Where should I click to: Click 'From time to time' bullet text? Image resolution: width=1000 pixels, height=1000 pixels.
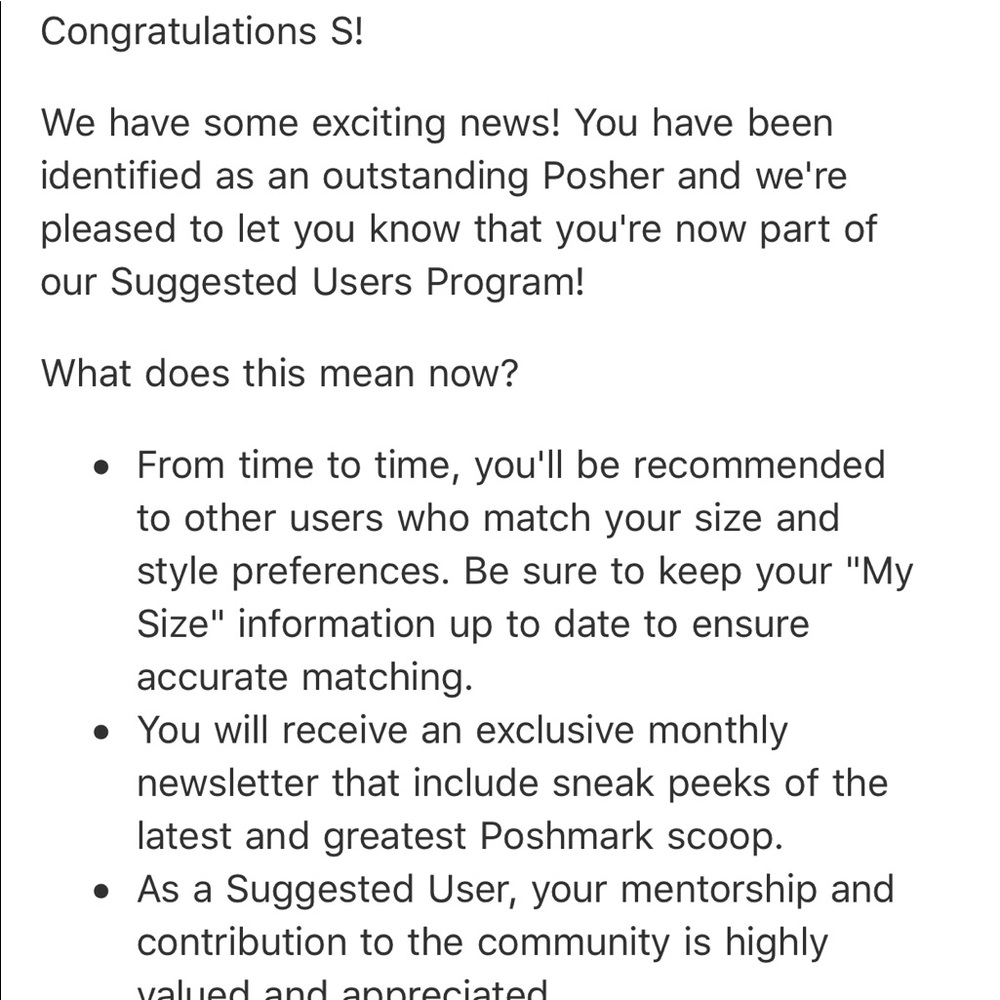coord(297,465)
